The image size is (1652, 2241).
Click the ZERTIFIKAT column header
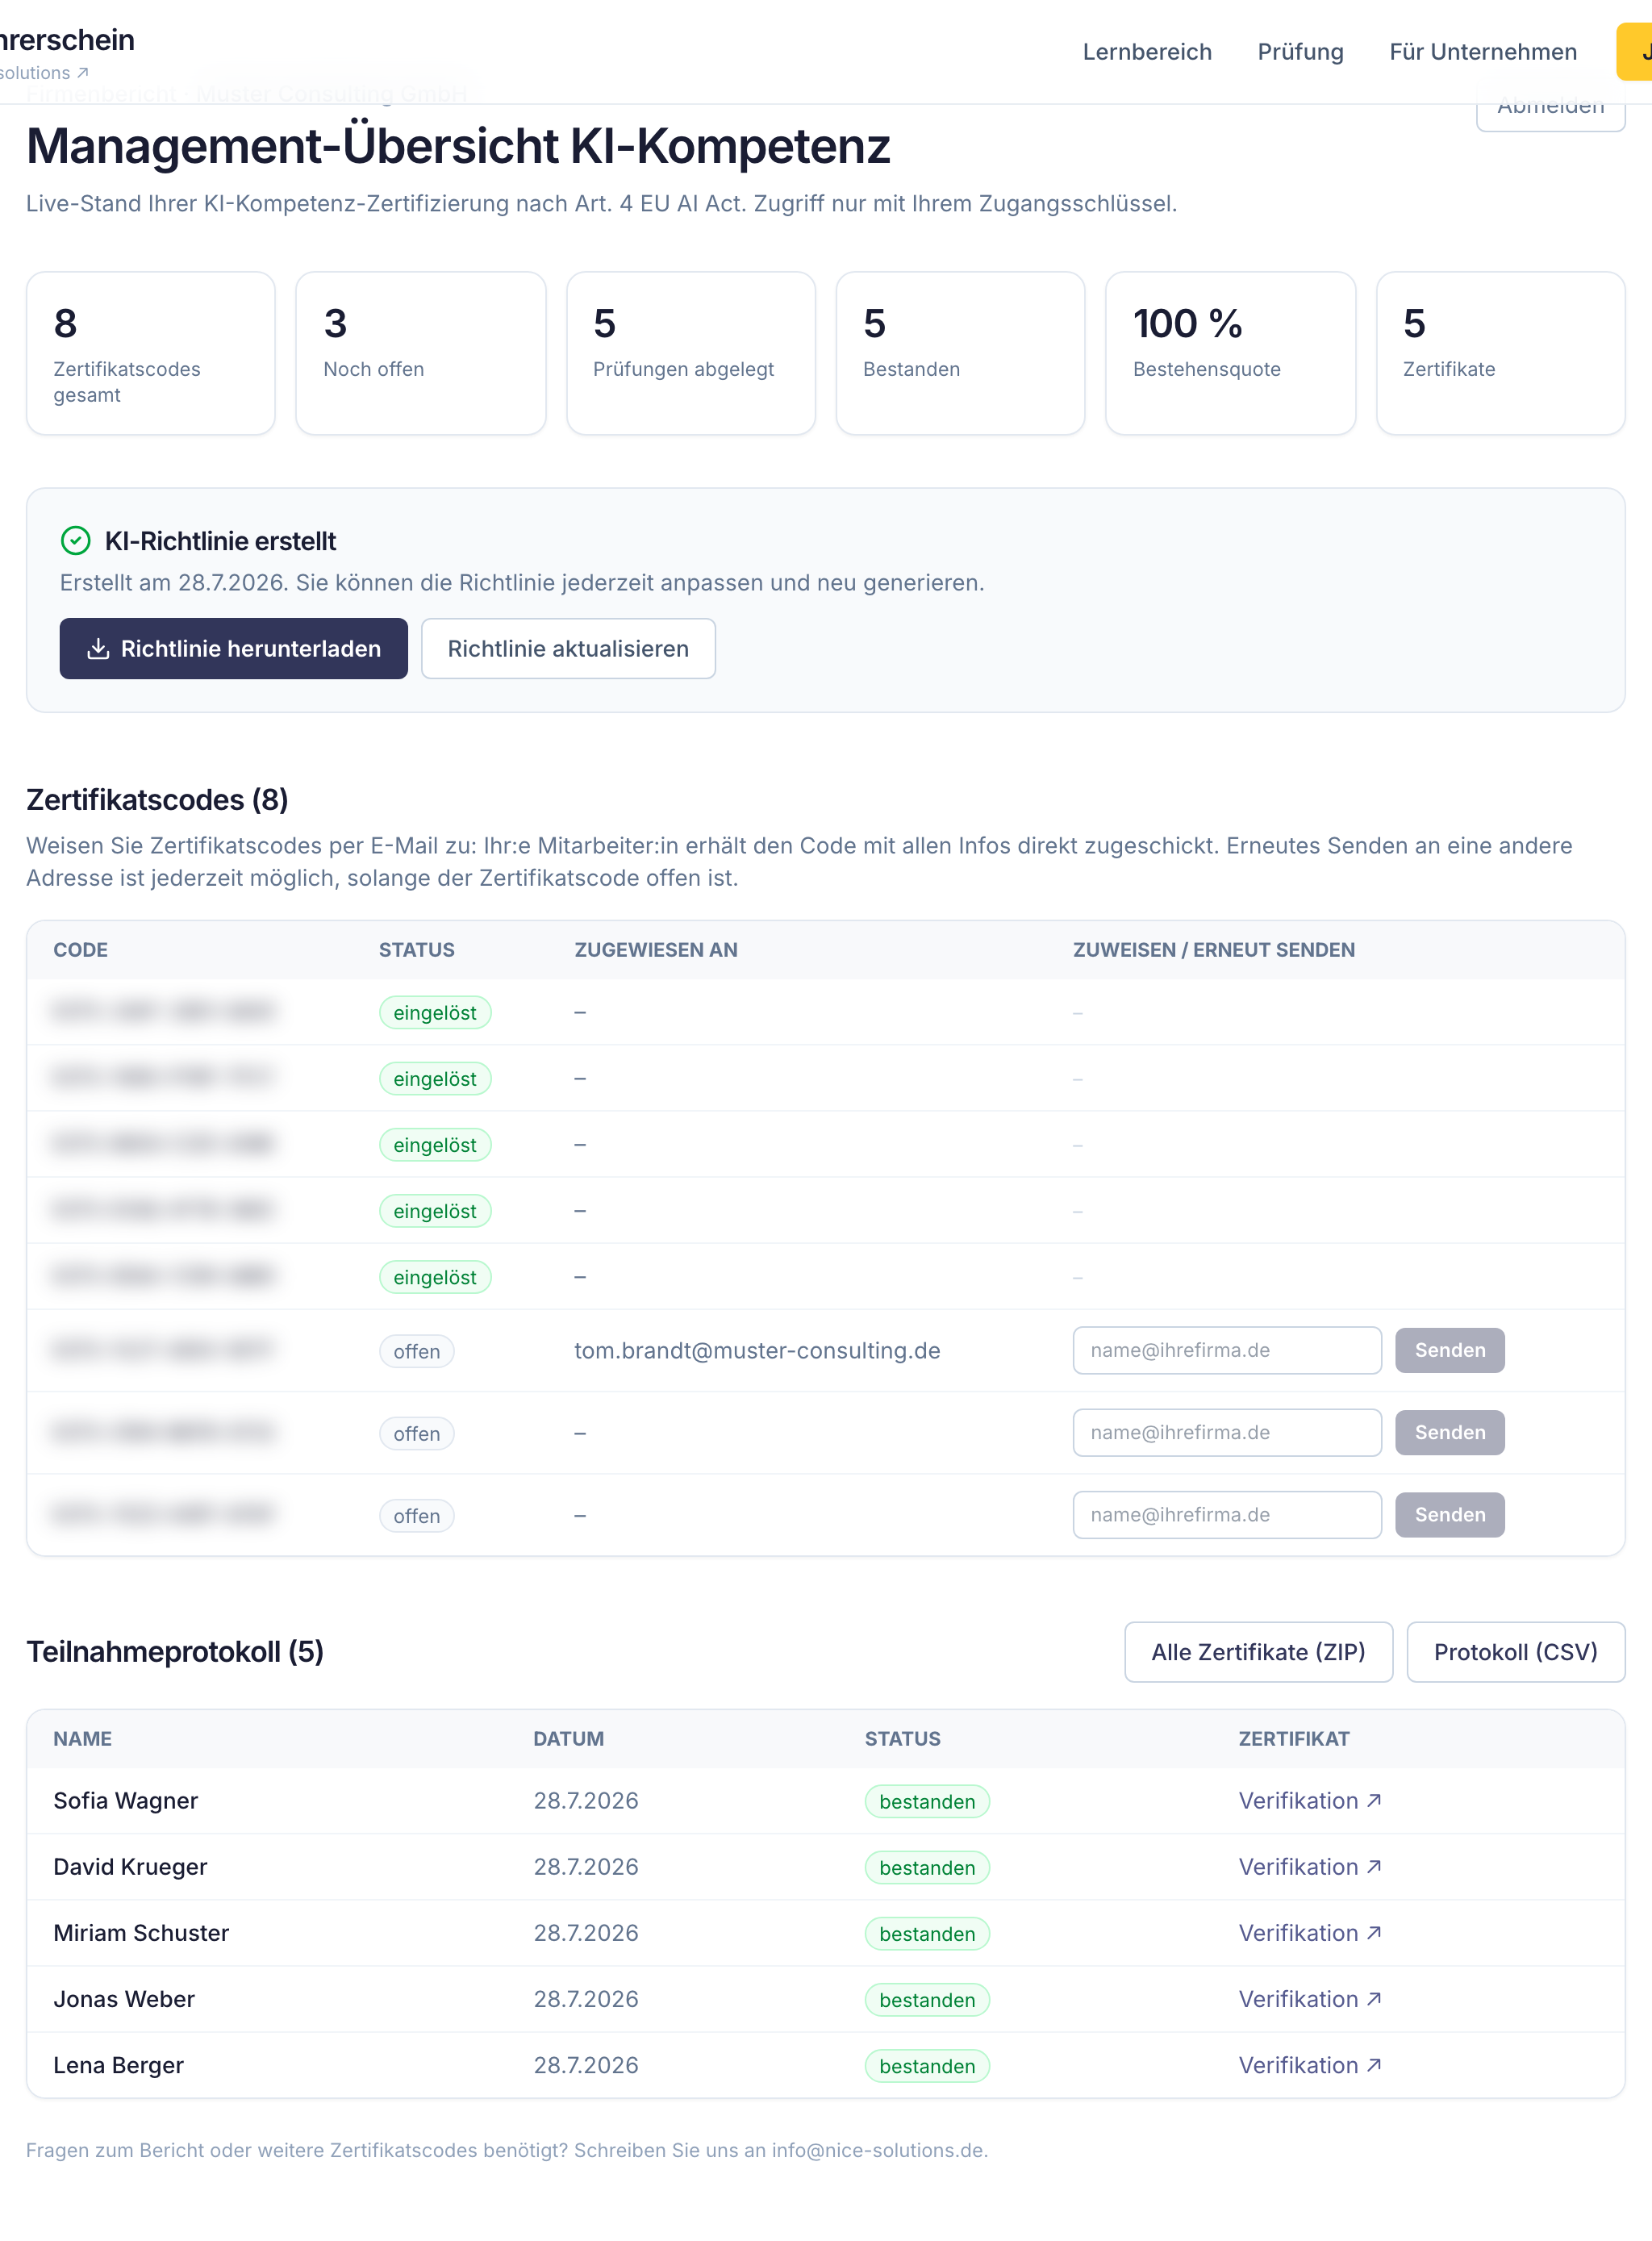click(x=1294, y=1738)
